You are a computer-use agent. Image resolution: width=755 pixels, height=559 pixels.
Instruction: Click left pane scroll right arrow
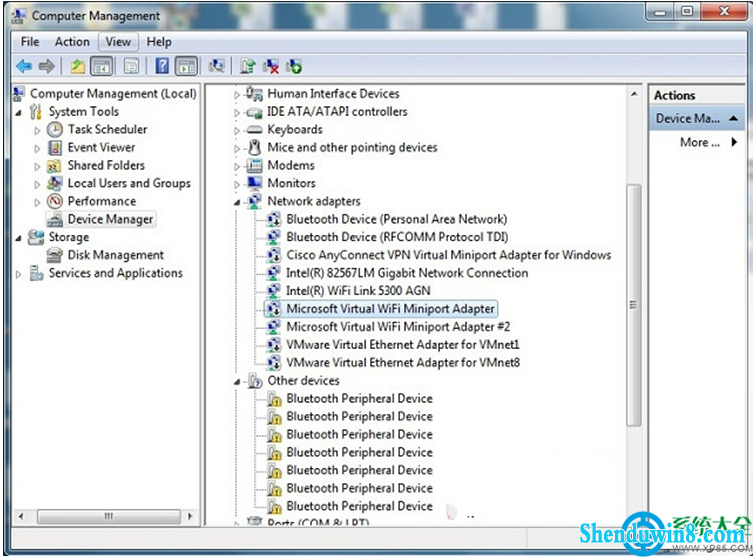[x=190, y=516]
